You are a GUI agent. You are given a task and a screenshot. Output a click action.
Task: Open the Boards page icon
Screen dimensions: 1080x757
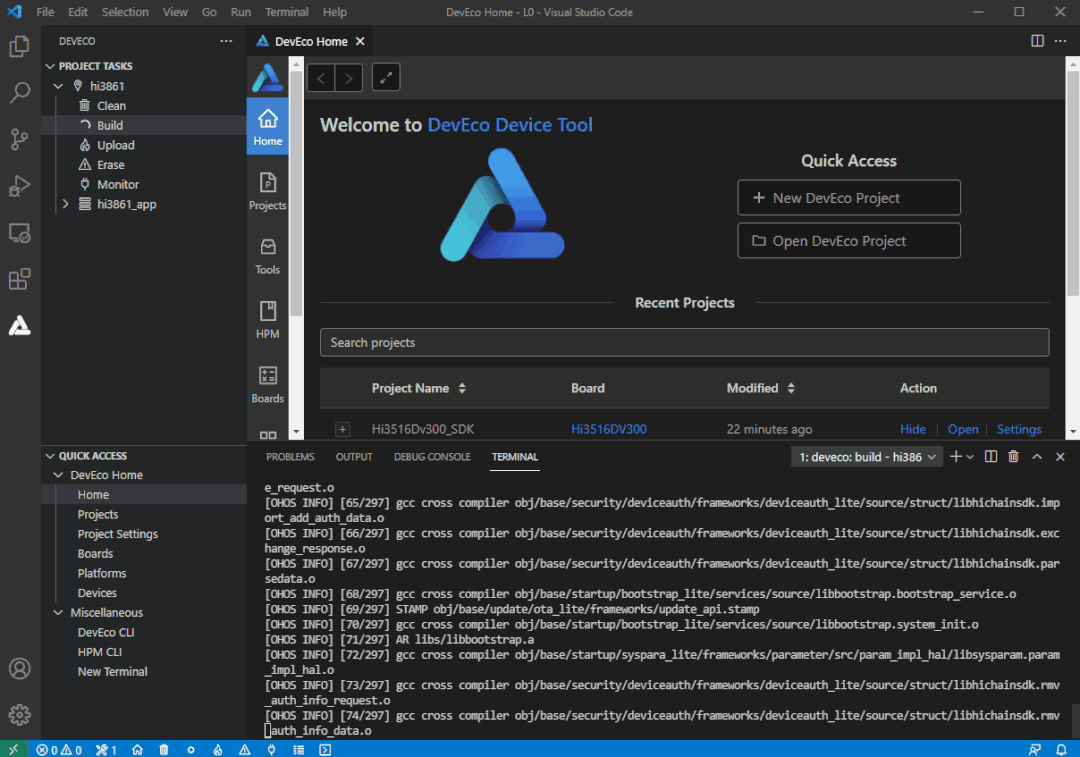(x=267, y=383)
